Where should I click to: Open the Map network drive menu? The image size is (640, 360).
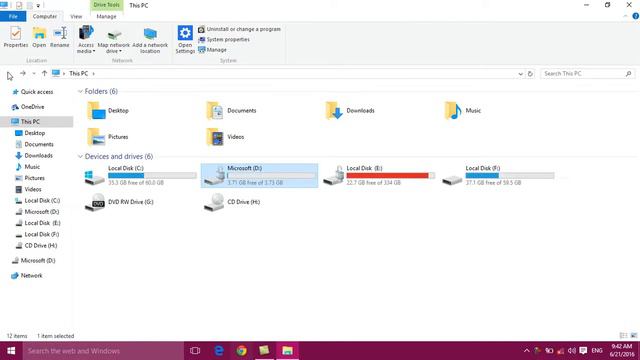pos(114,41)
